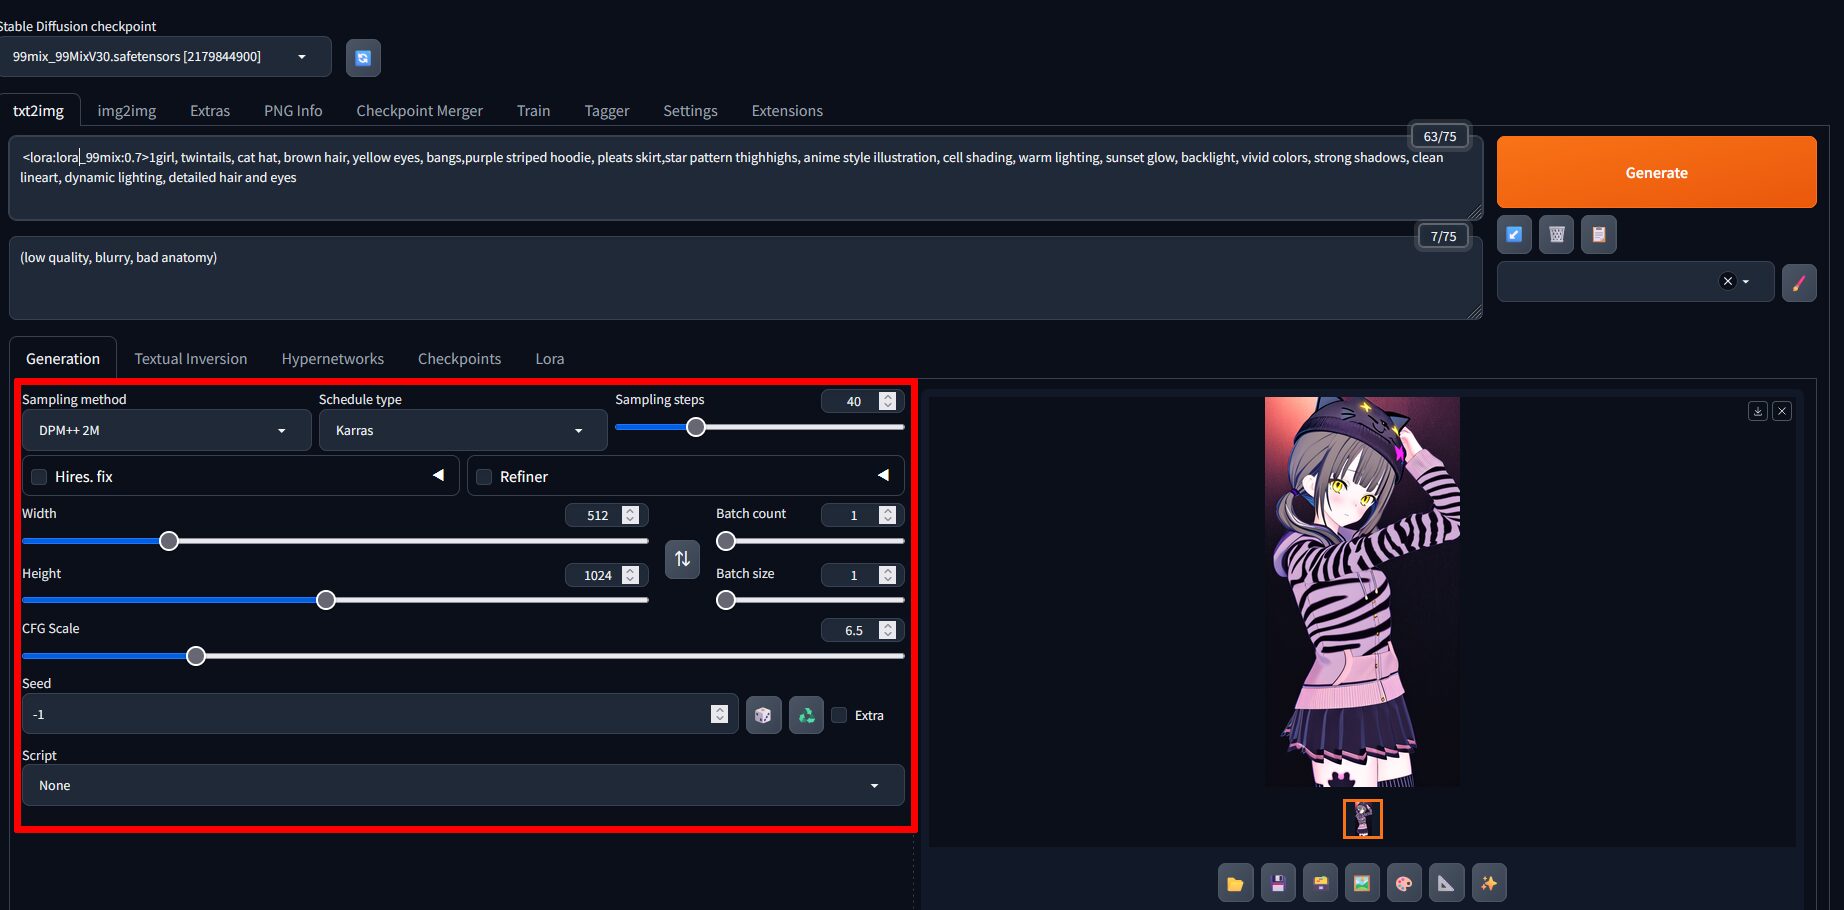The width and height of the screenshot is (1844, 910).
Task: Switch to the img2img tab
Action: 126,111
